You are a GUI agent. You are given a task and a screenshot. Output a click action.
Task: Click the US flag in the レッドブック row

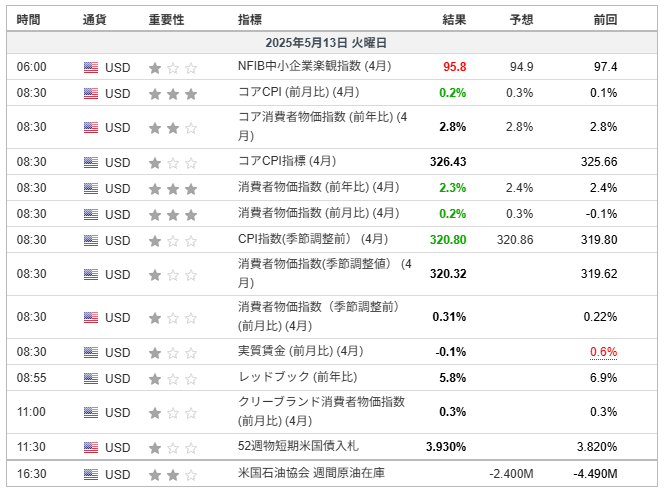tap(91, 378)
